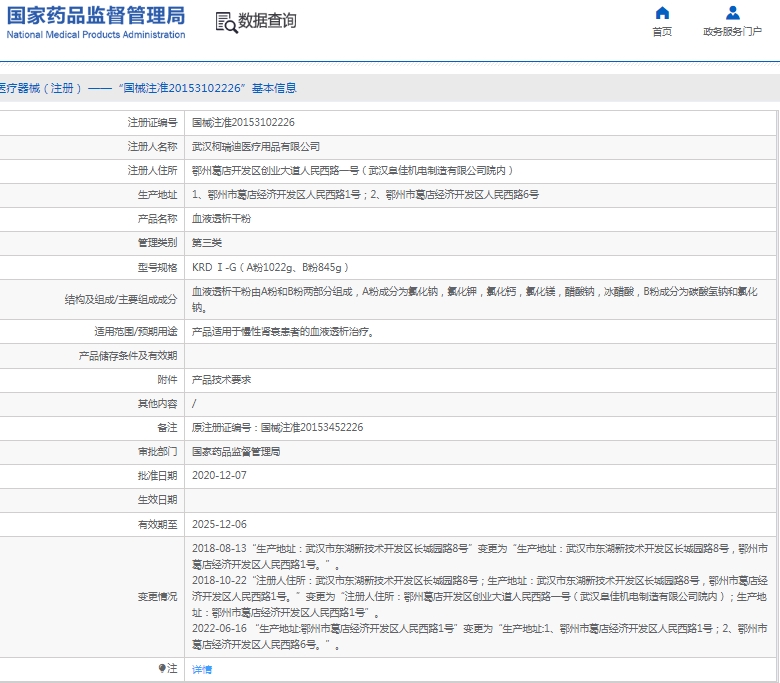Open the 政务服务门户 user icon
The image size is (780, 683).
(733, 12)
